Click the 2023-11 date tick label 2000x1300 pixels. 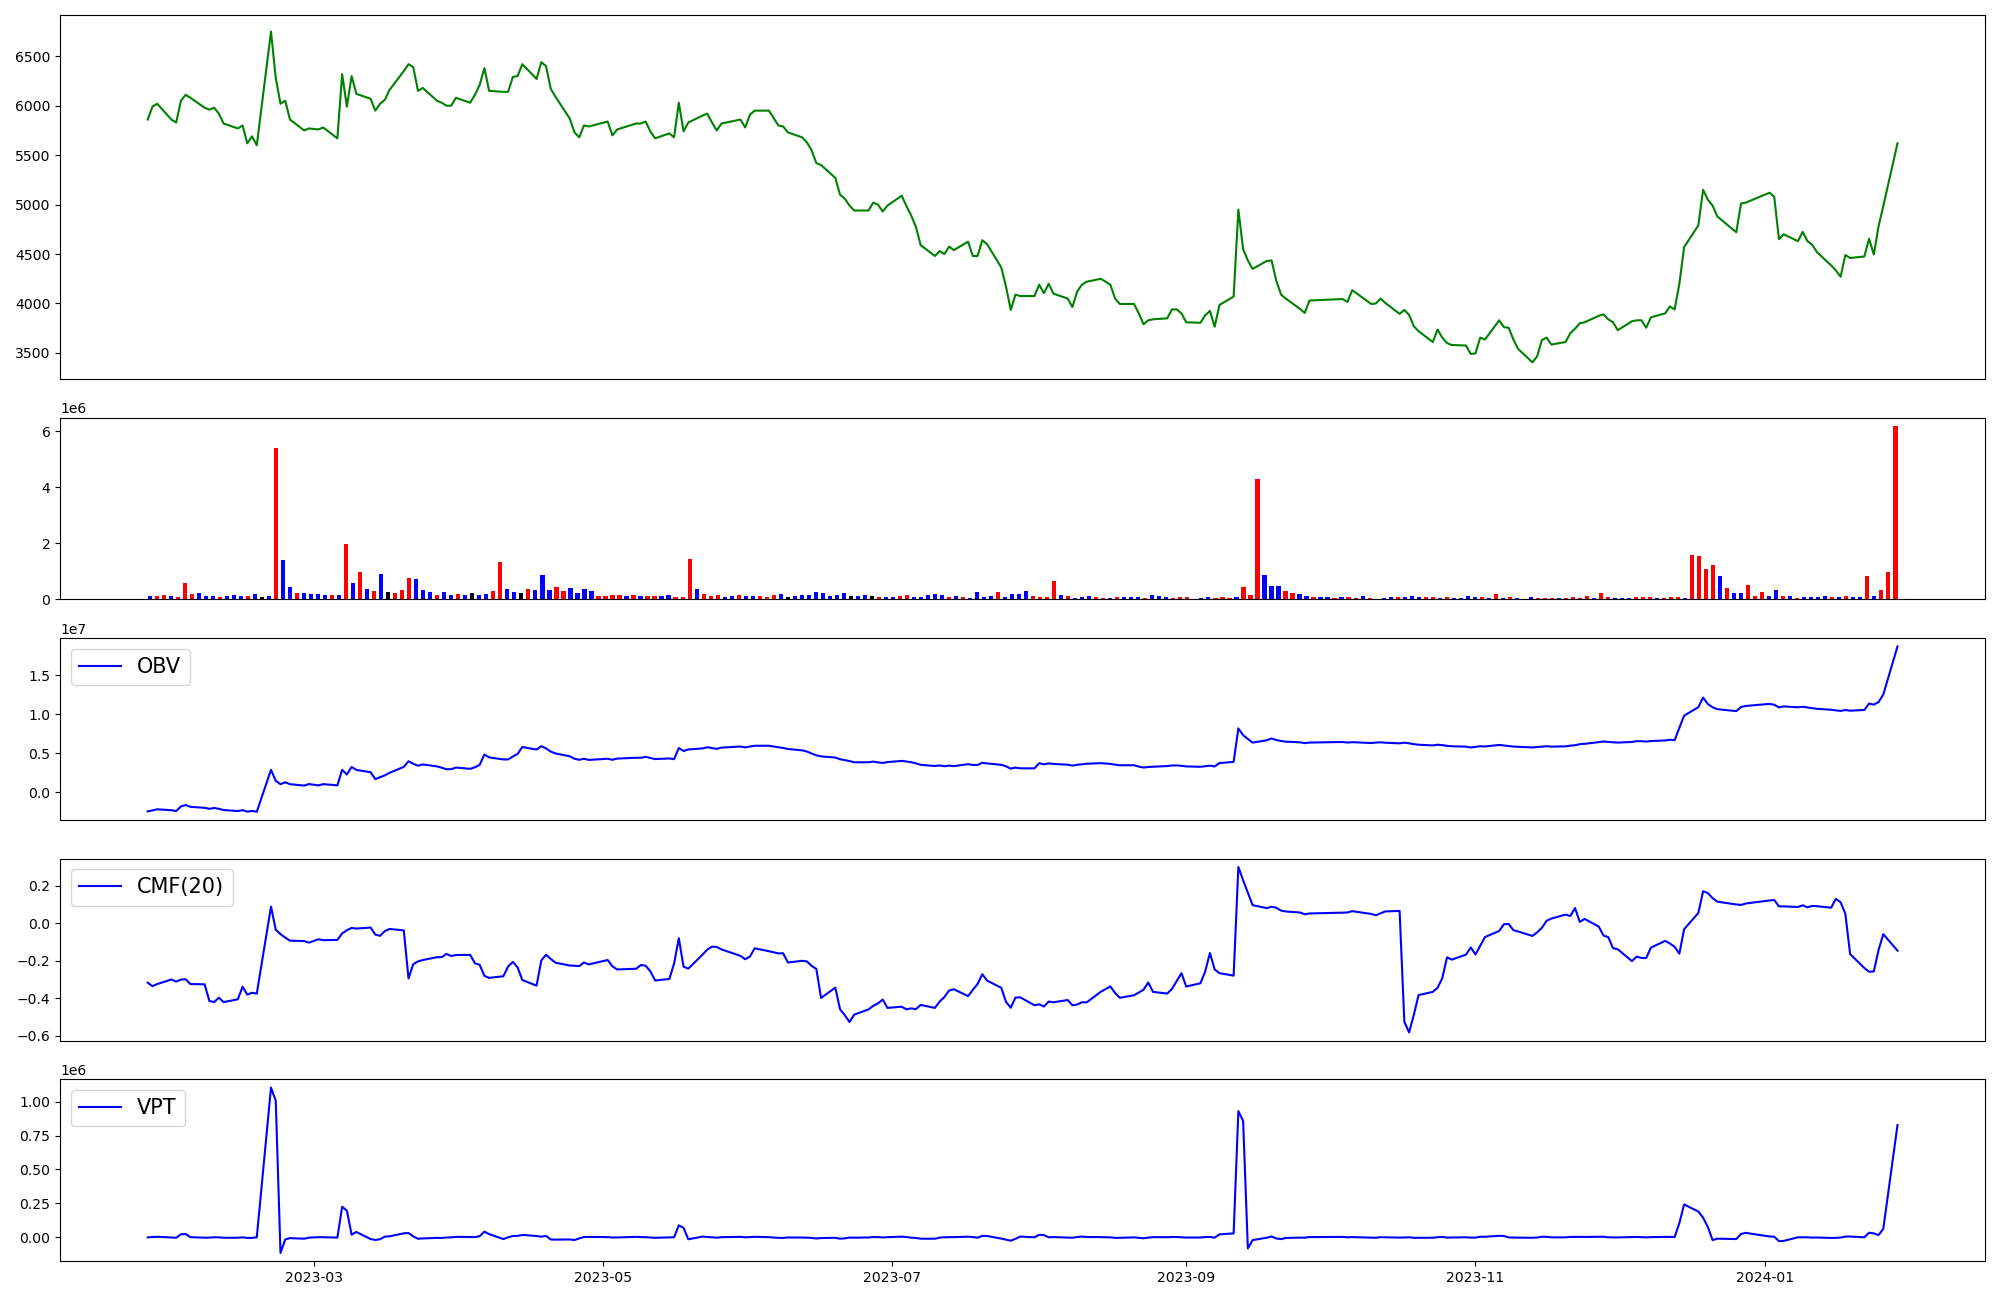point(1475,1277)
